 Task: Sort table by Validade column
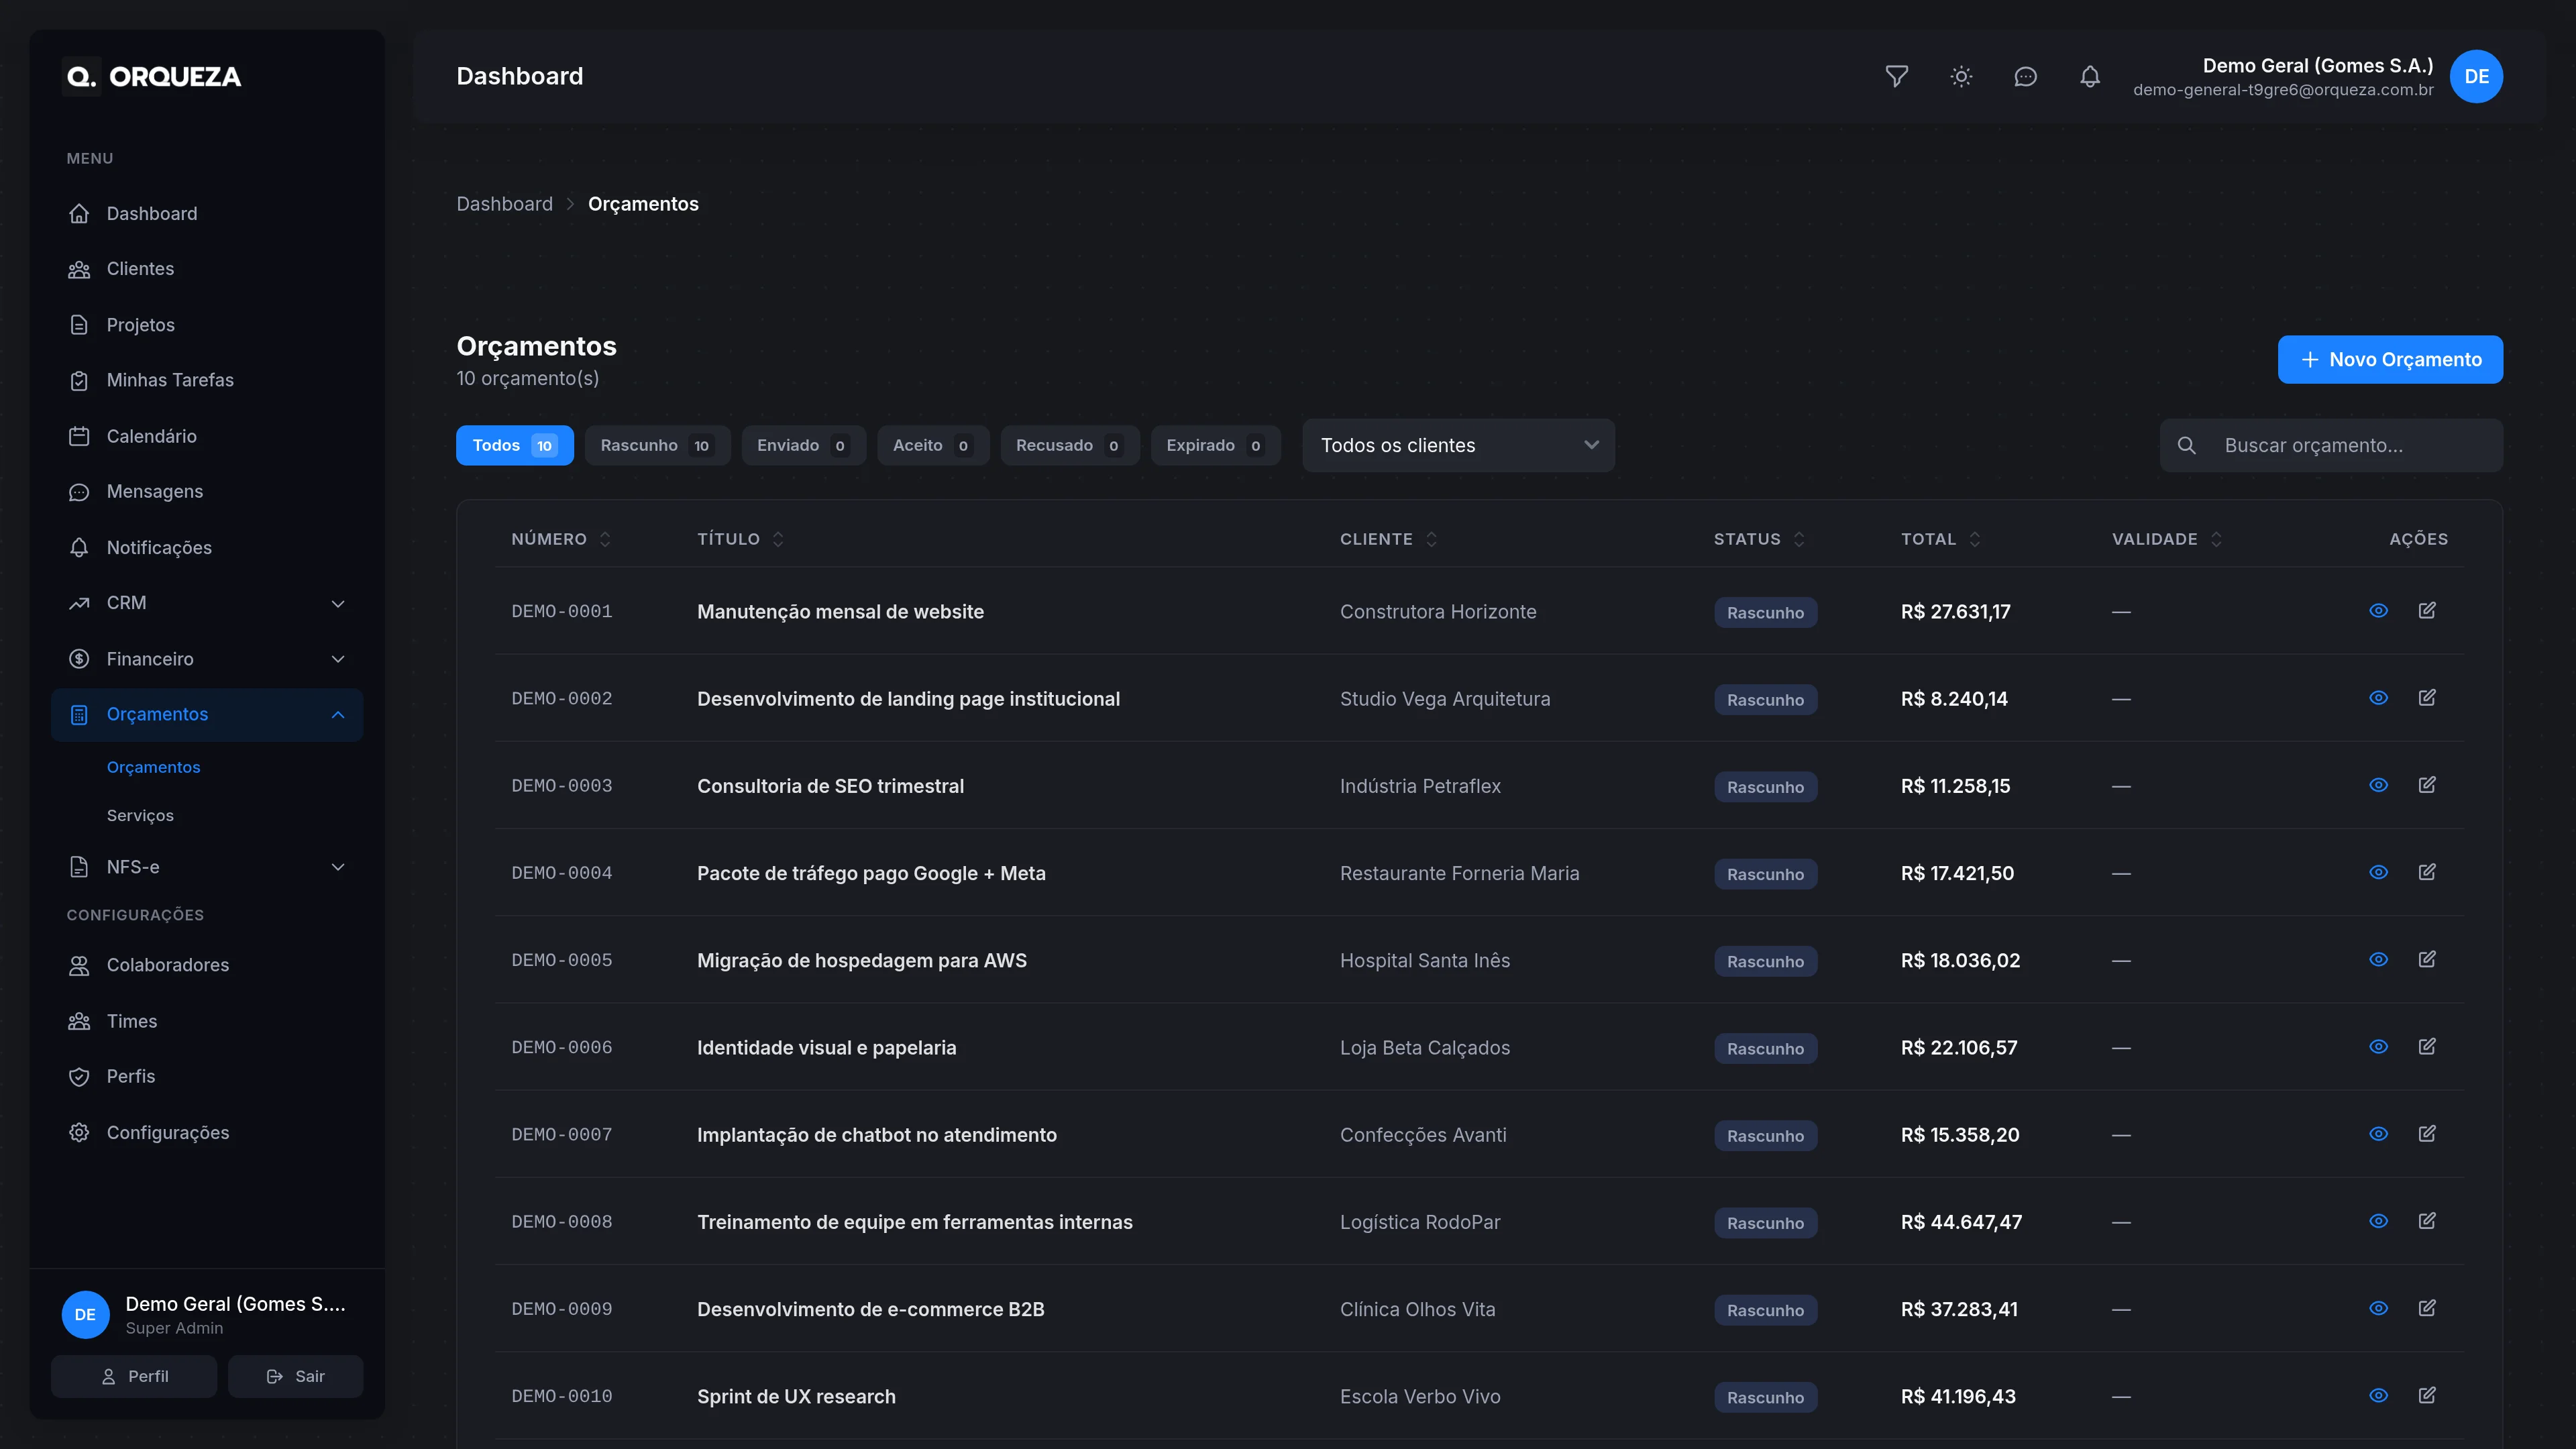(2167, 539)
